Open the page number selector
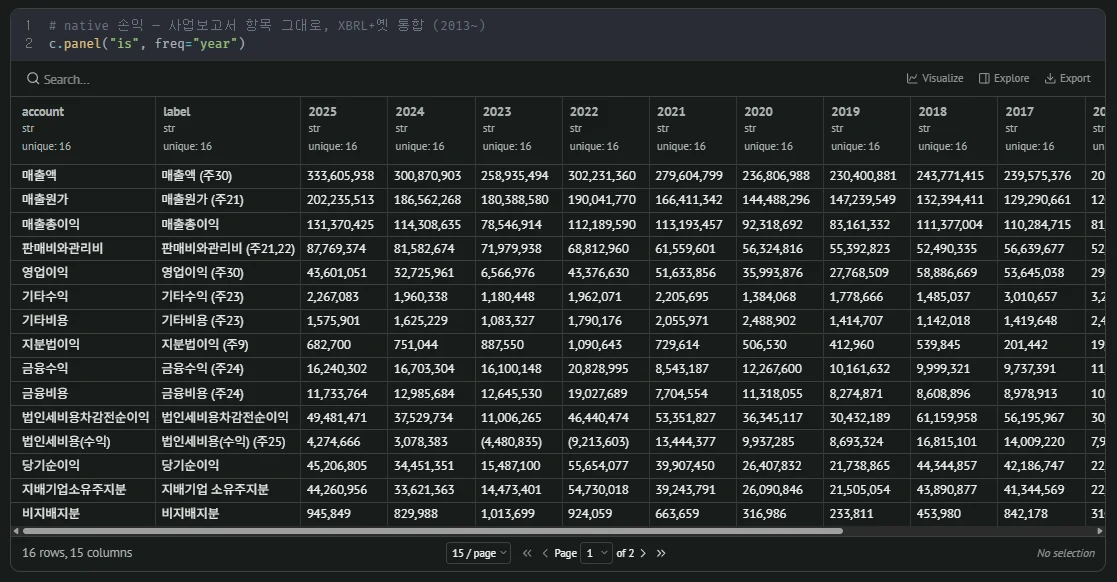1117x582 pixels. (x=596, y=553)
